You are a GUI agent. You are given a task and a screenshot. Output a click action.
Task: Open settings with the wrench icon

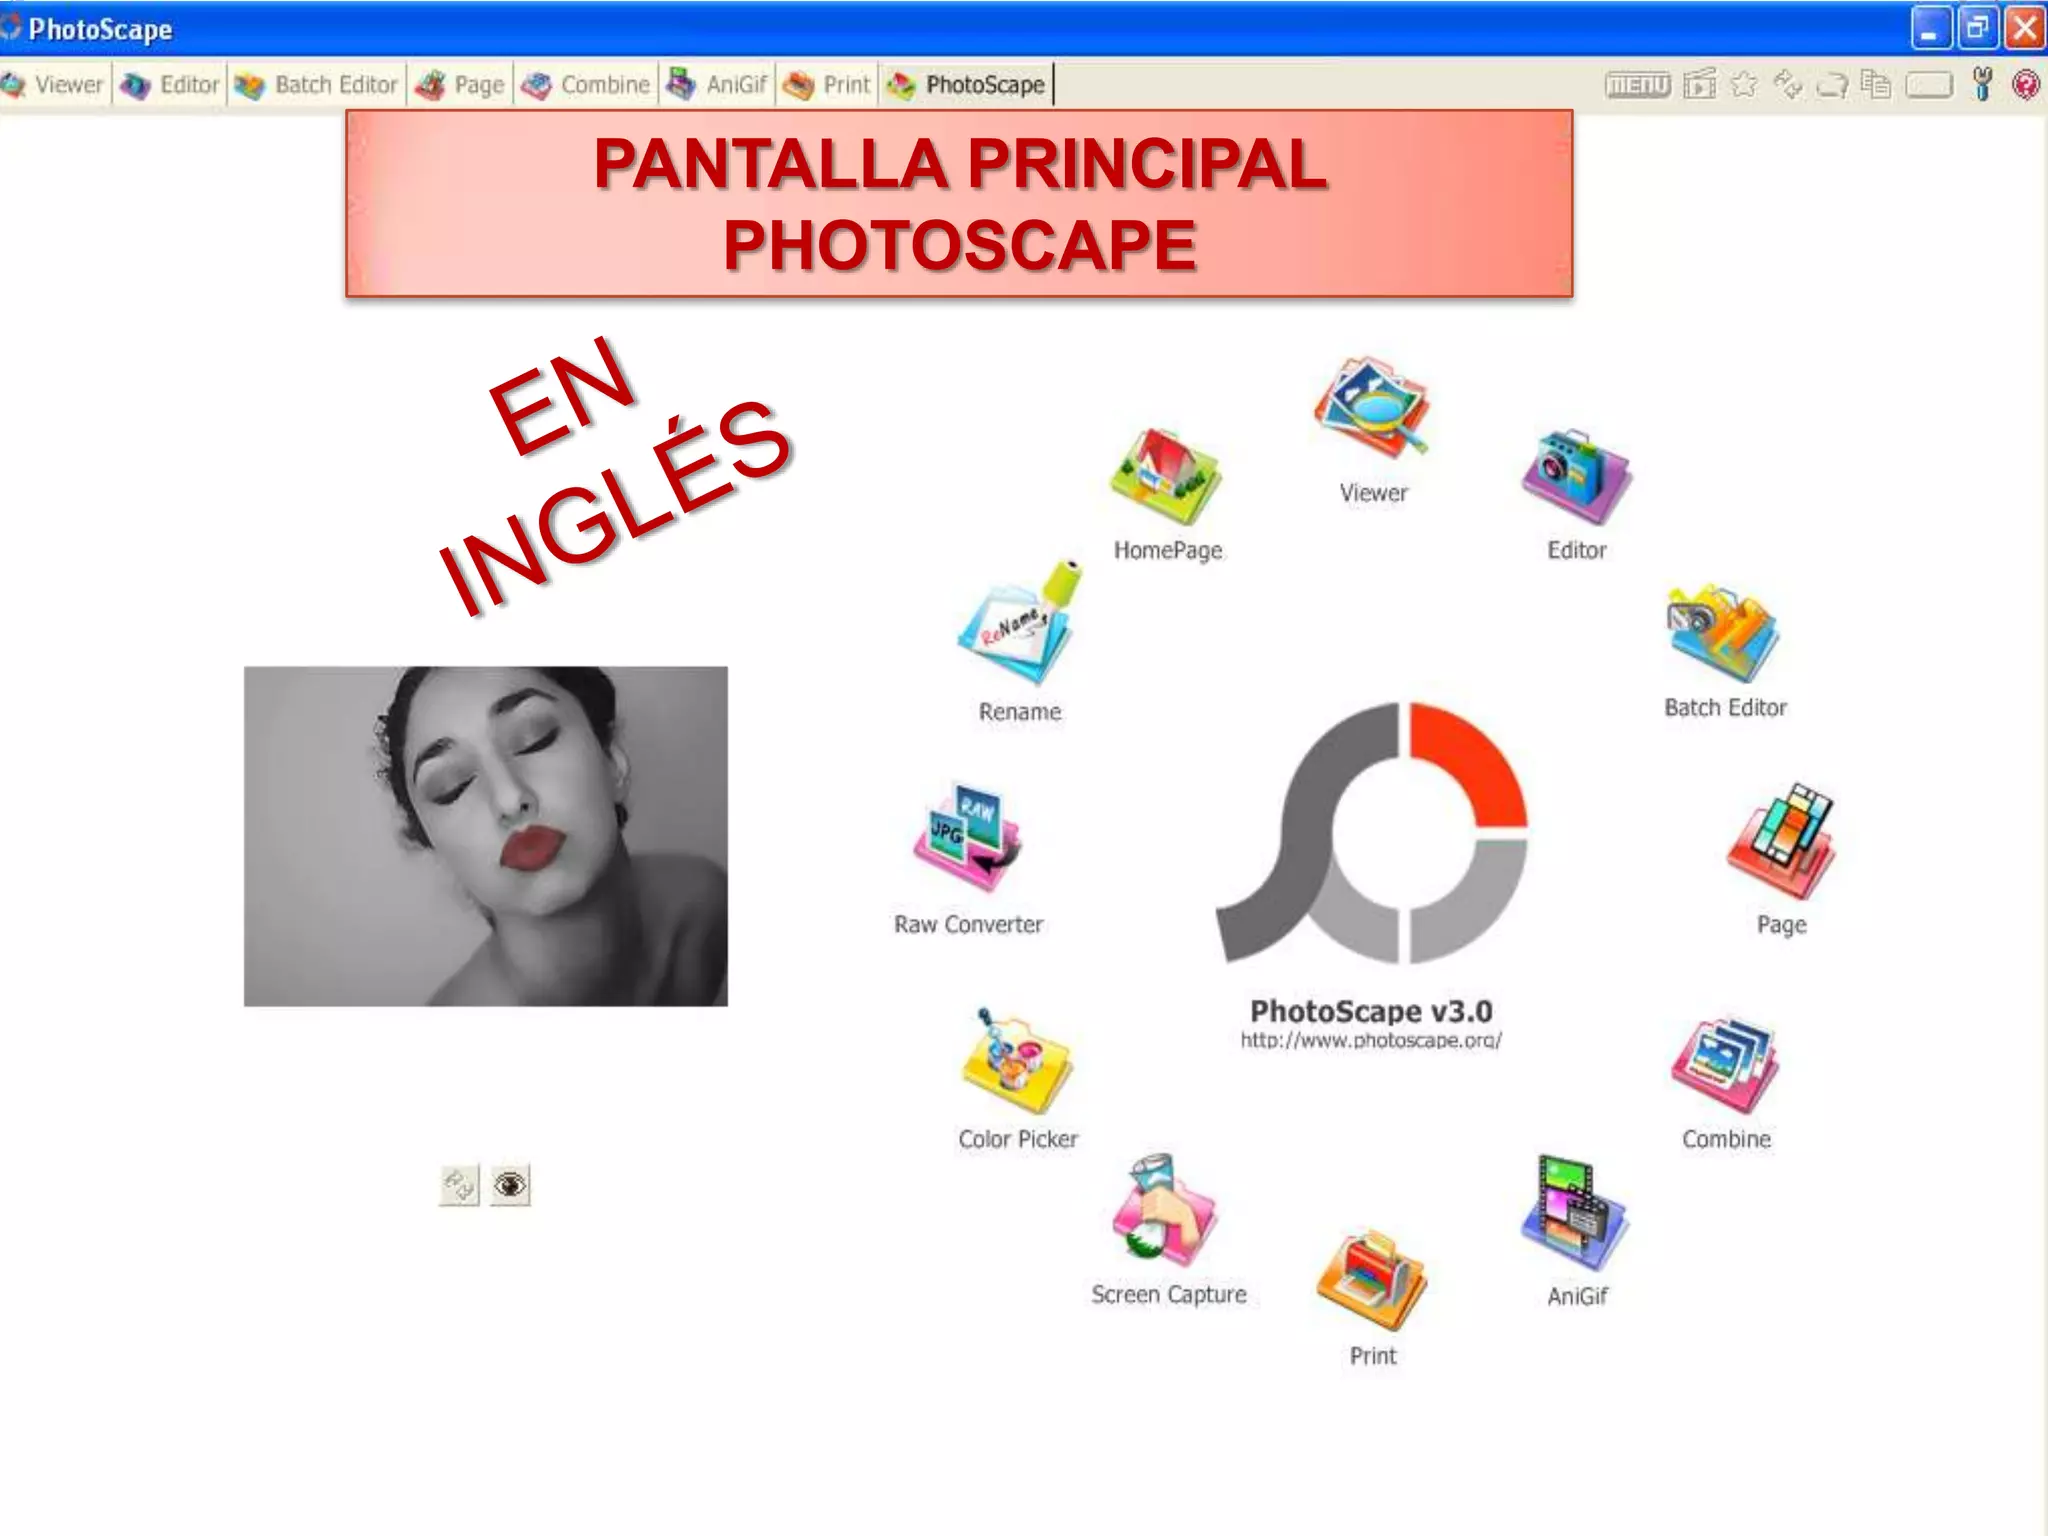(1982, 85)
